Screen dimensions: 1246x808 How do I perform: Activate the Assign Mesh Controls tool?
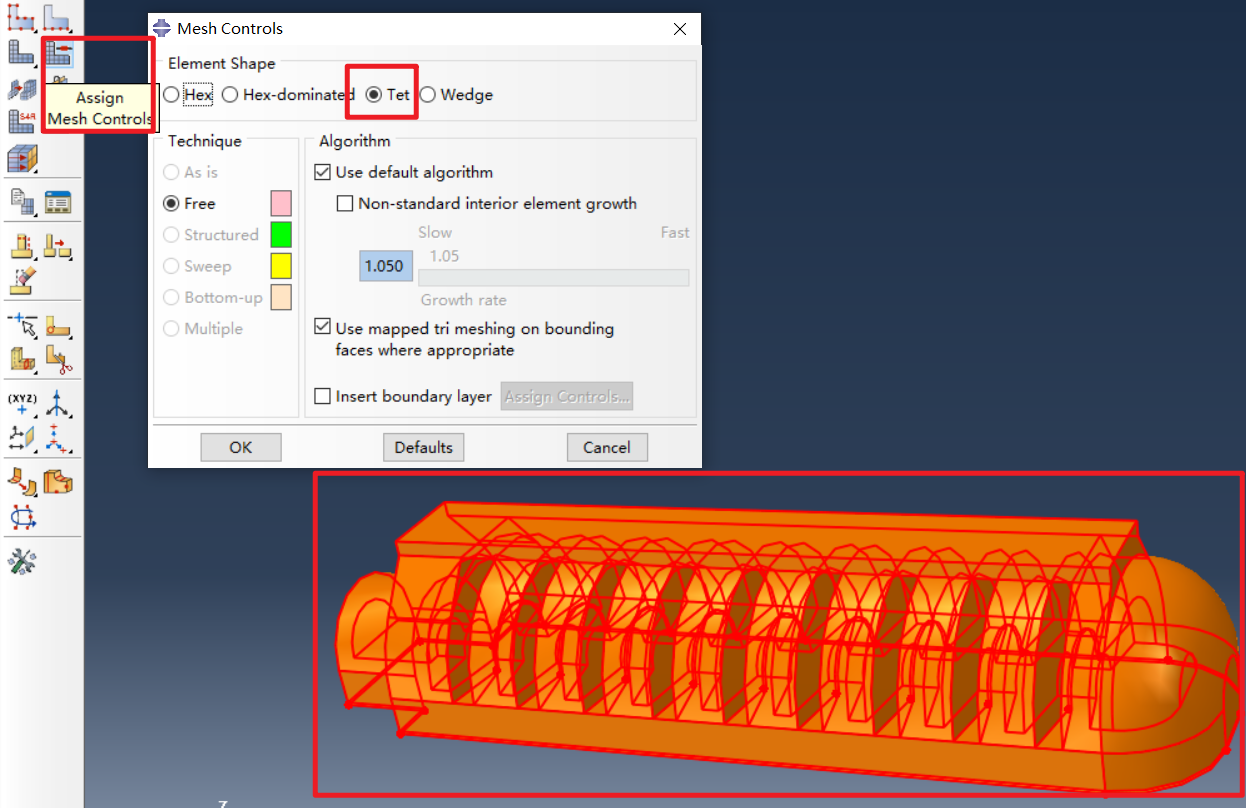pos(59,54)
